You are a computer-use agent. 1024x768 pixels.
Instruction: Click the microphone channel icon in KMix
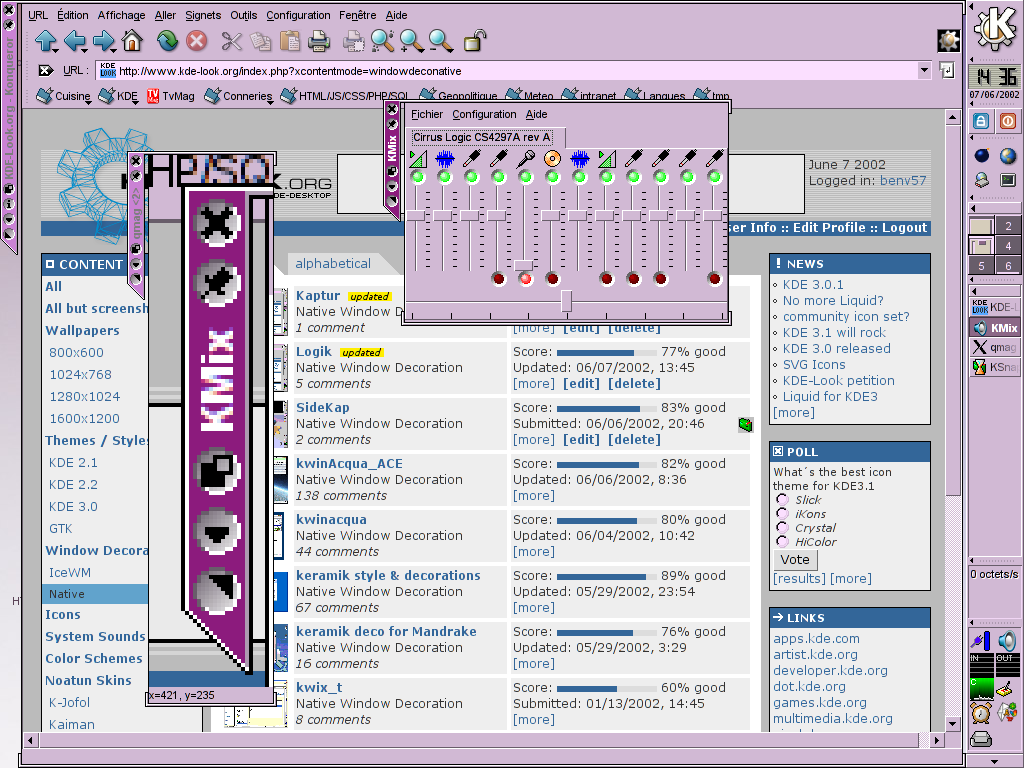click(526, 158)
